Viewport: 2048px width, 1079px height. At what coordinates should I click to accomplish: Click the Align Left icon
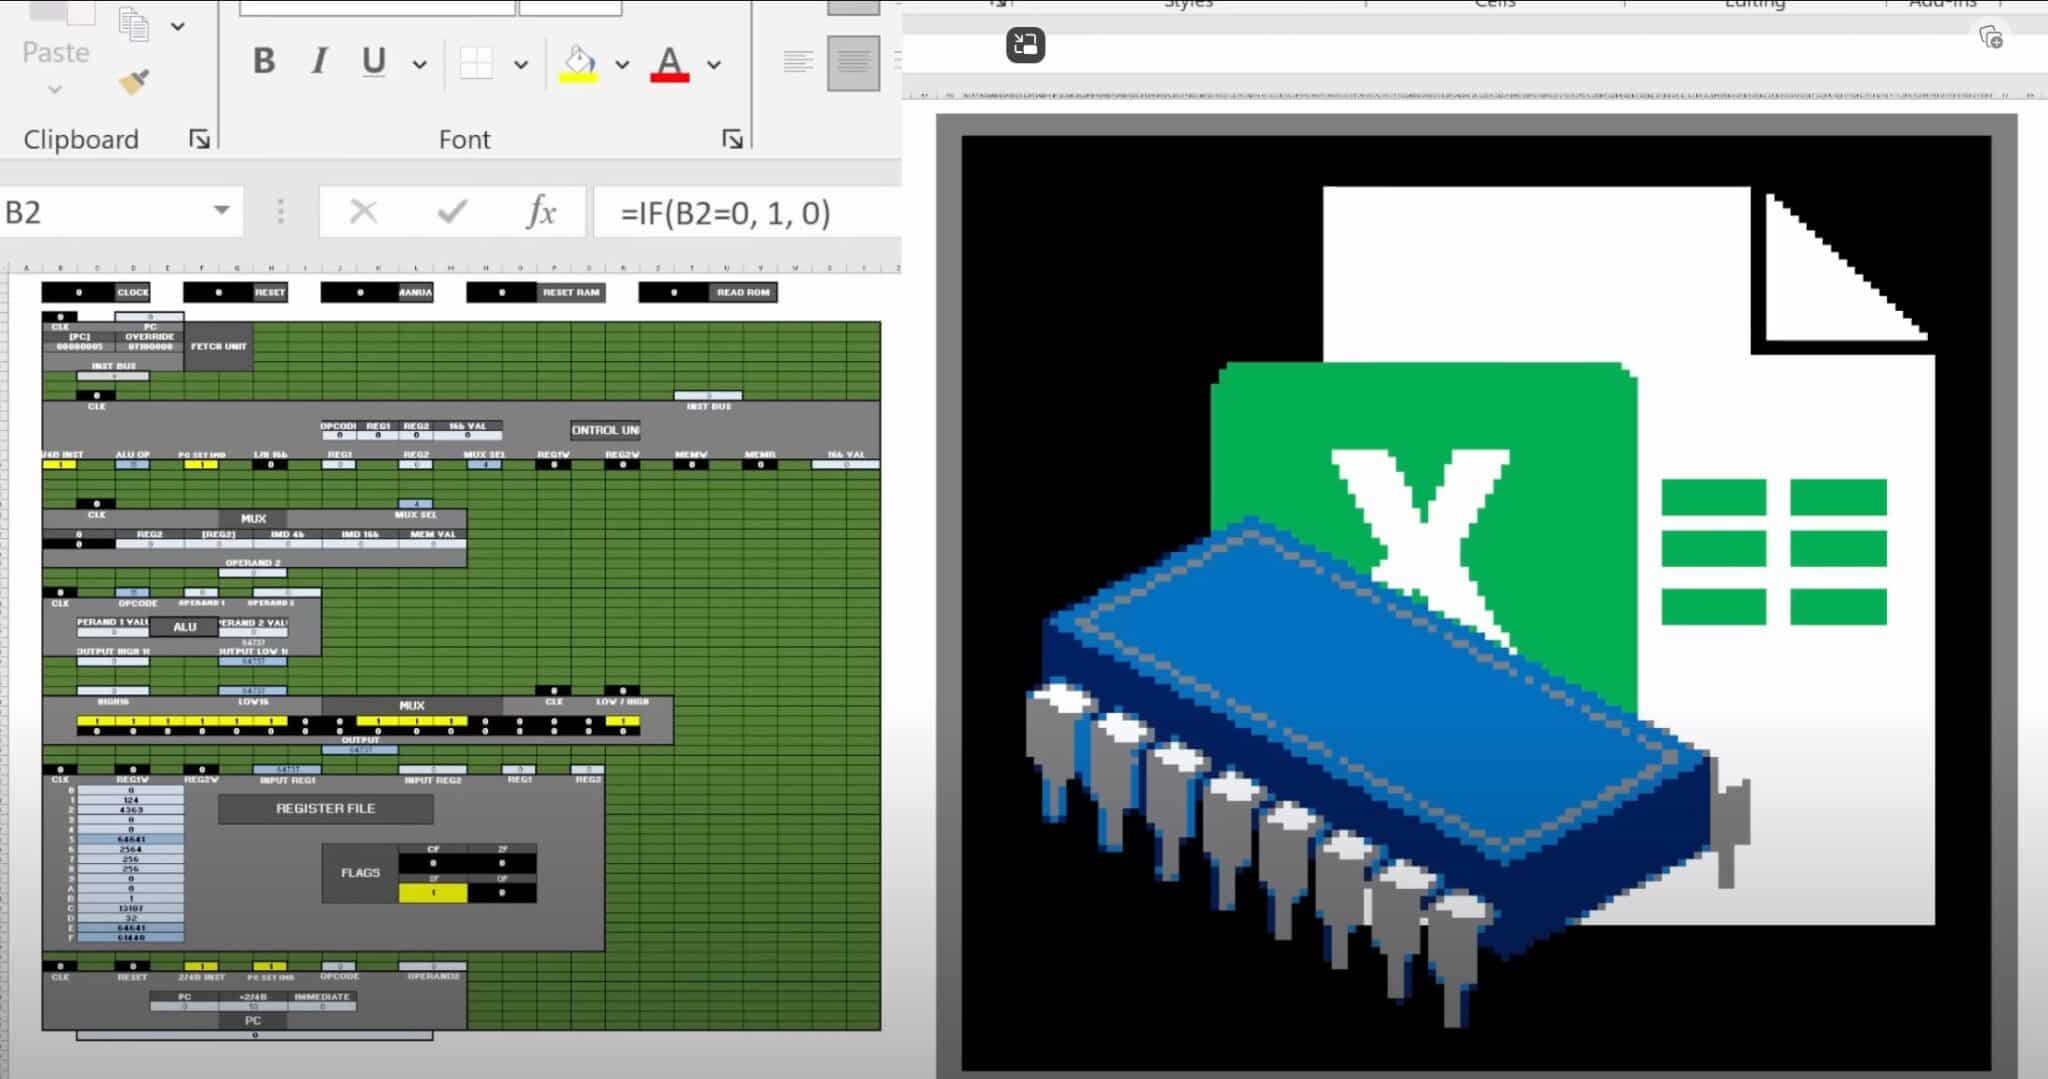click(x=798, y=62)
